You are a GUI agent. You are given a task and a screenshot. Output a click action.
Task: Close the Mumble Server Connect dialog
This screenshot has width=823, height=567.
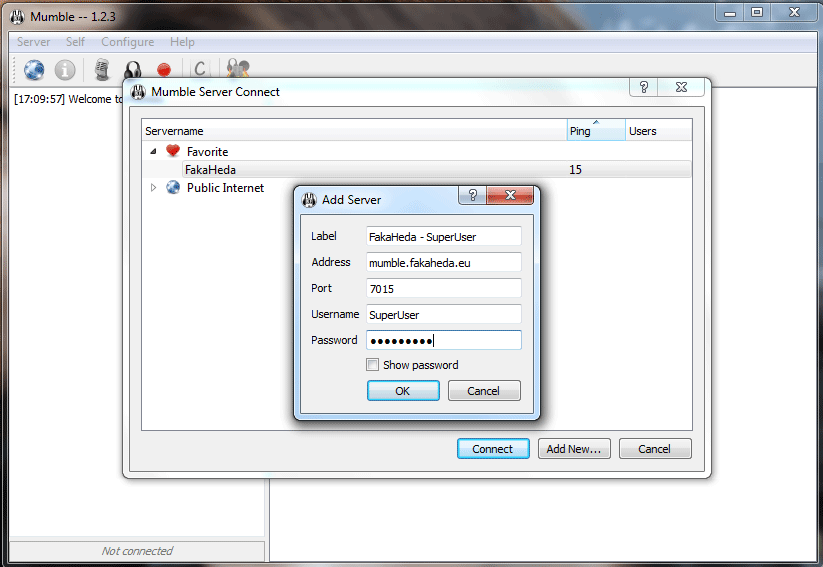681,87
